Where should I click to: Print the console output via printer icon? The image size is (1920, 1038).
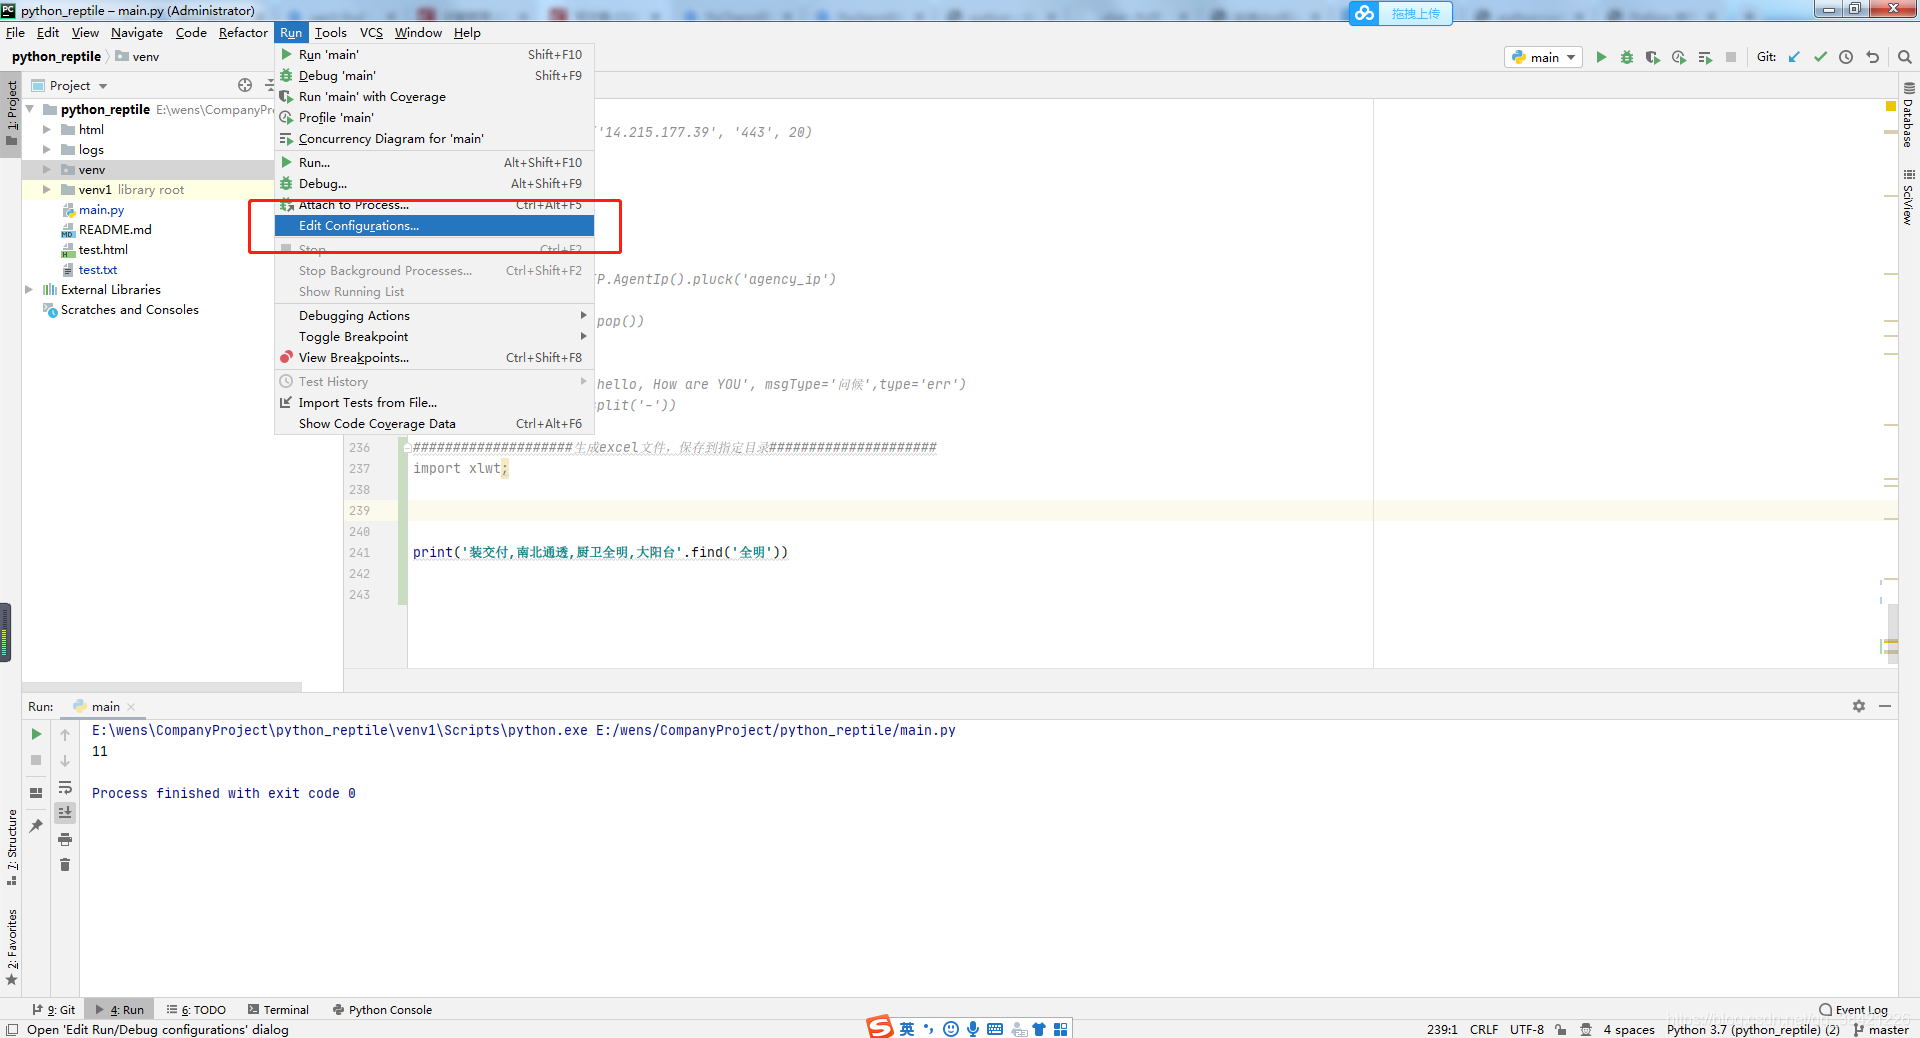click(65, 839)
